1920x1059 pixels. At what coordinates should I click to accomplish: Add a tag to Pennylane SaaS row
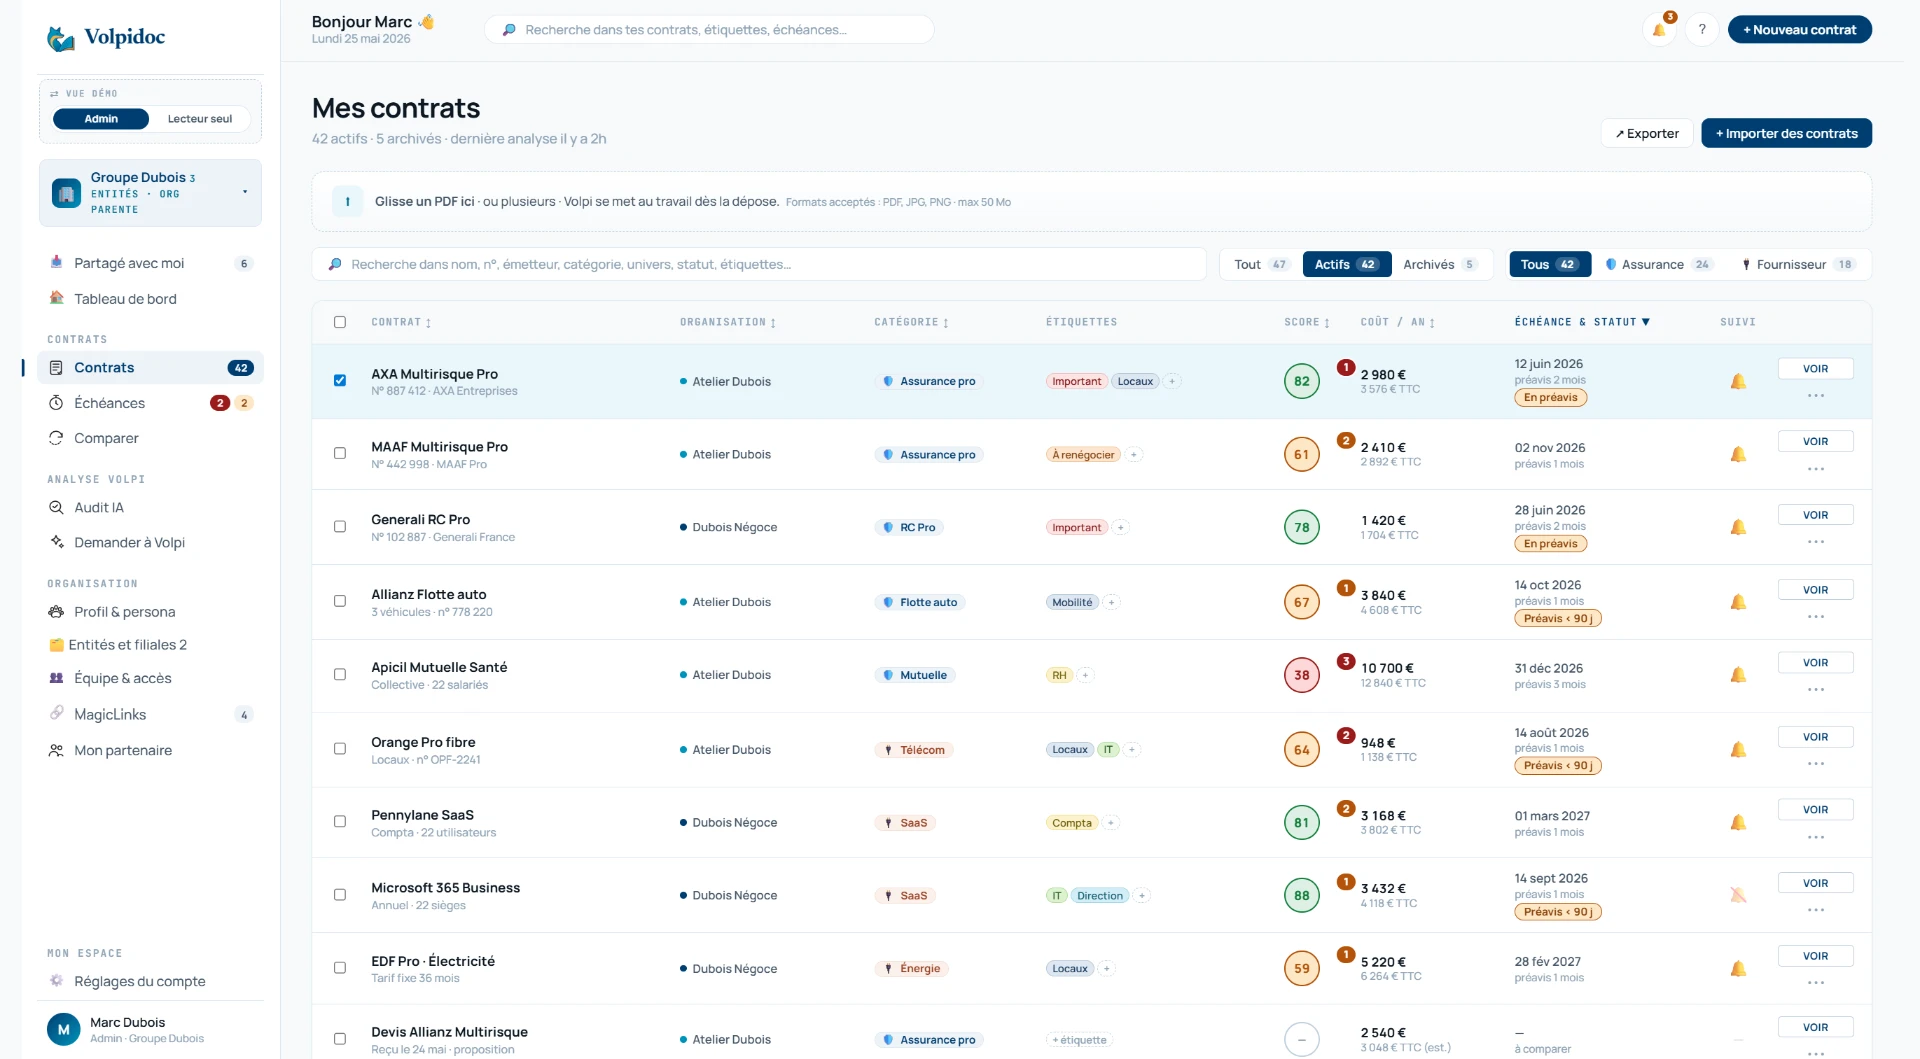click(1111, 823)
